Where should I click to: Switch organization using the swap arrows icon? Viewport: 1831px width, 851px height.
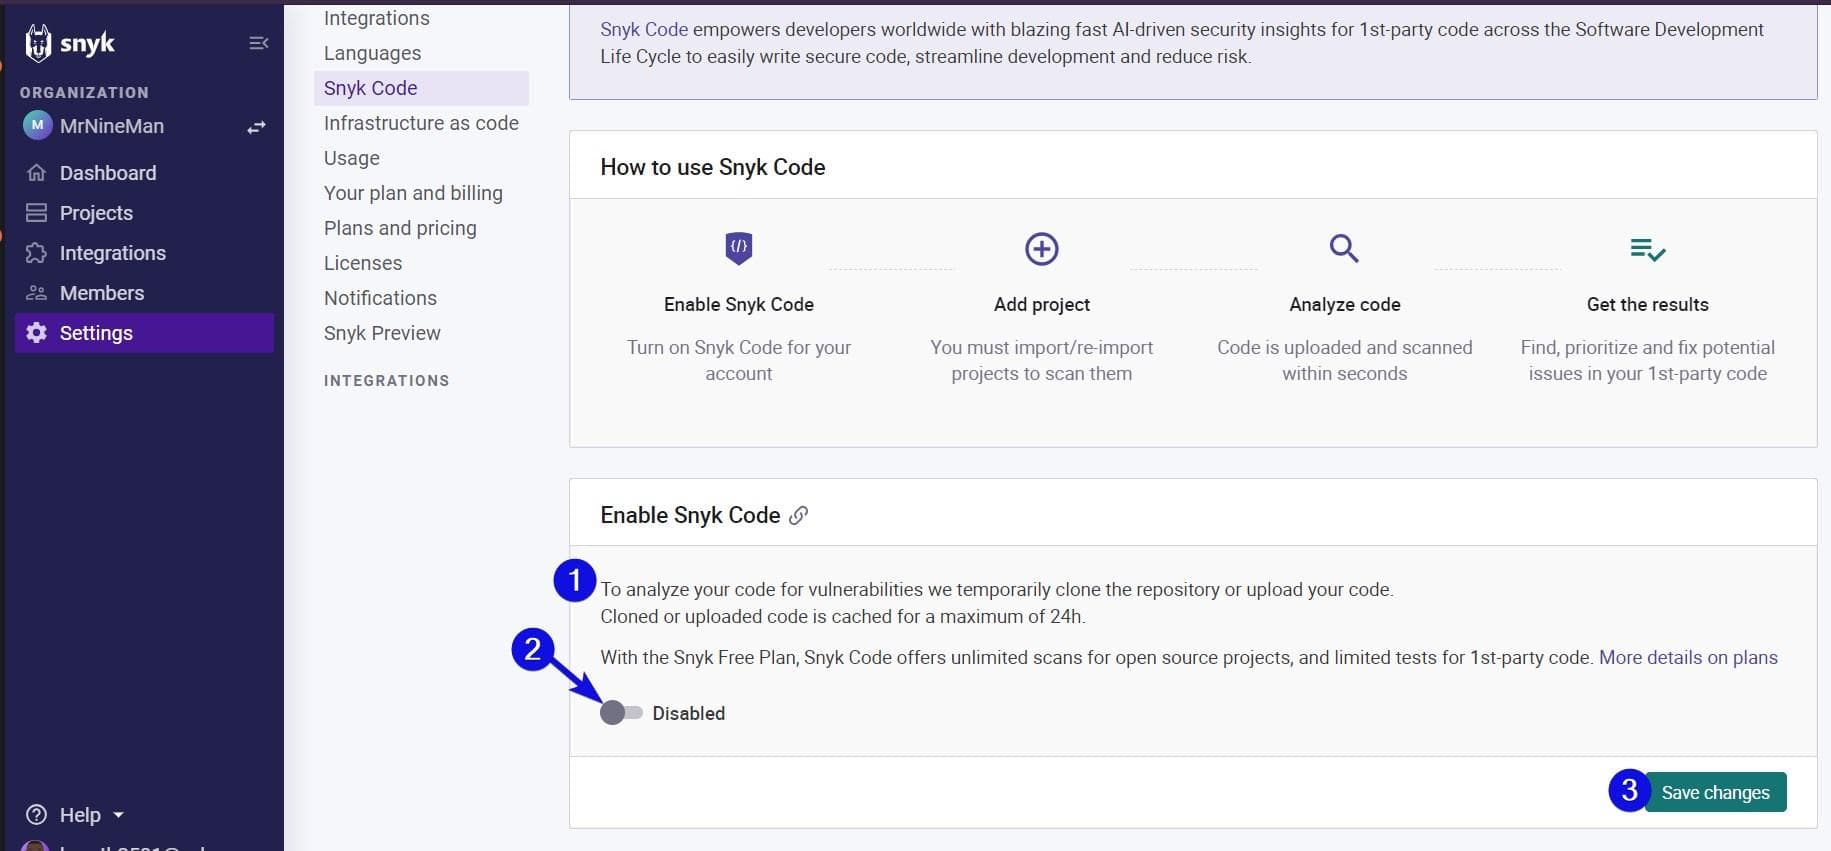pos(256,127)
